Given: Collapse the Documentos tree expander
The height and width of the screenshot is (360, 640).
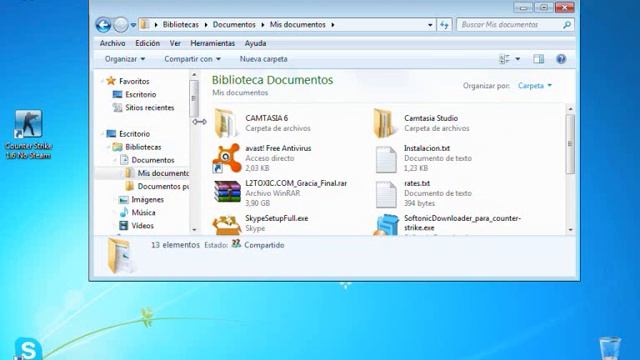Looking at the screenshot, I should click(115, 160).
